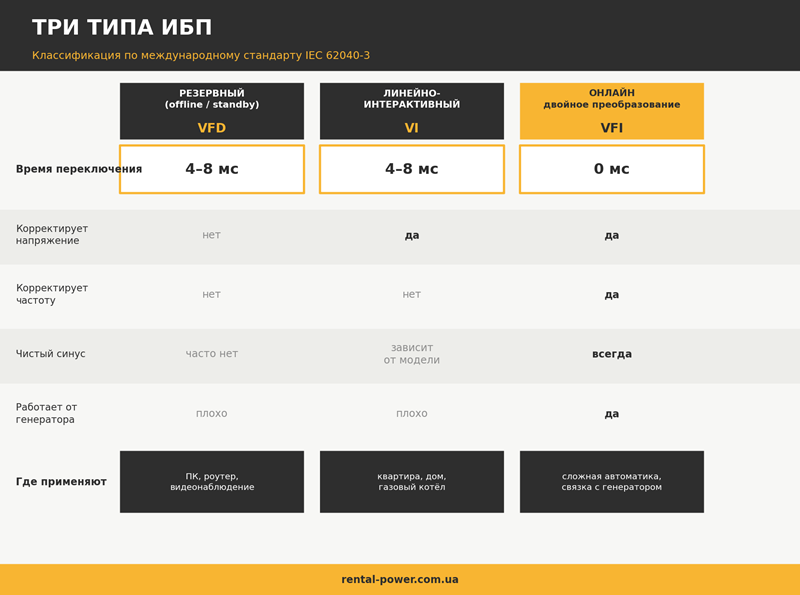
Task: Click the "сложная автоматика, связка с генератором" box
Action: tap(612, 482)
